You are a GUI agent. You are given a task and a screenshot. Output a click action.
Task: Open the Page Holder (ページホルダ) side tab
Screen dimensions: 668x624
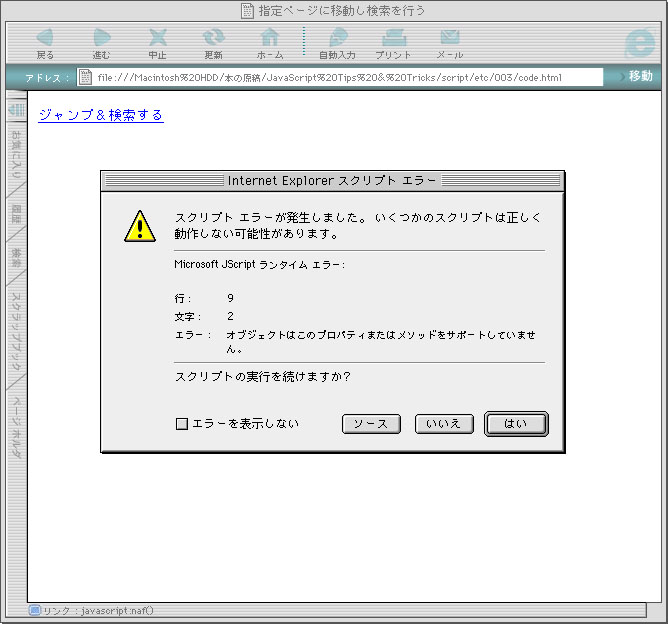coord(16,427)
